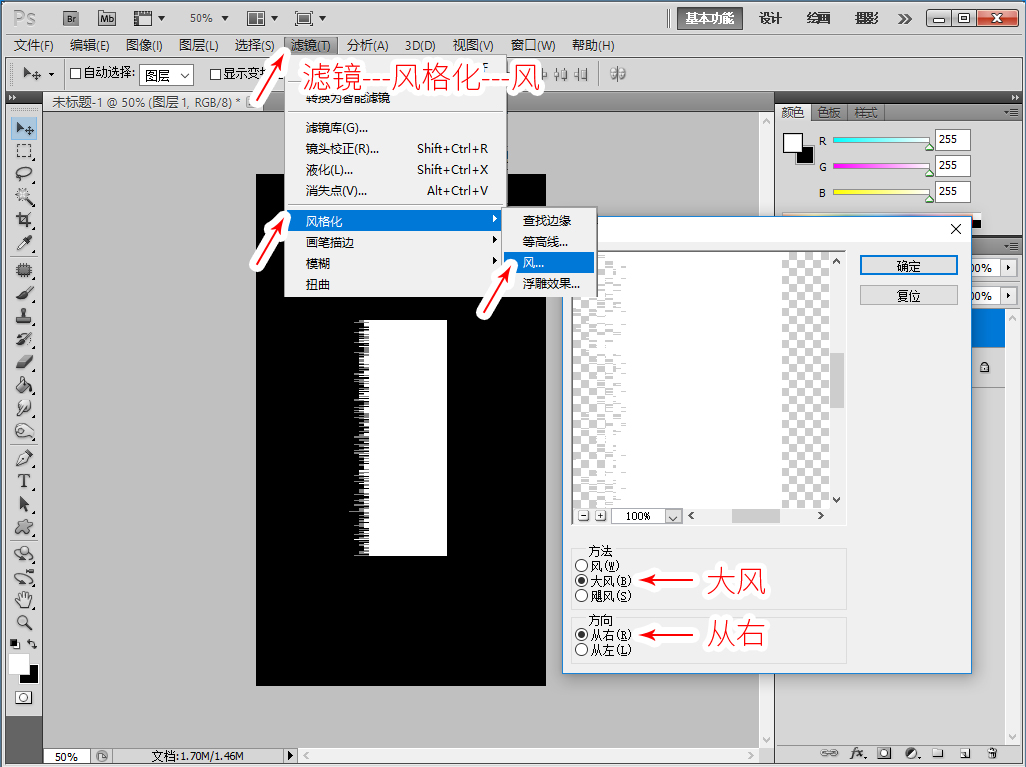1026x767 pixels.
Task: Open the 文件(F) menu
Action: tap(33, 45)
